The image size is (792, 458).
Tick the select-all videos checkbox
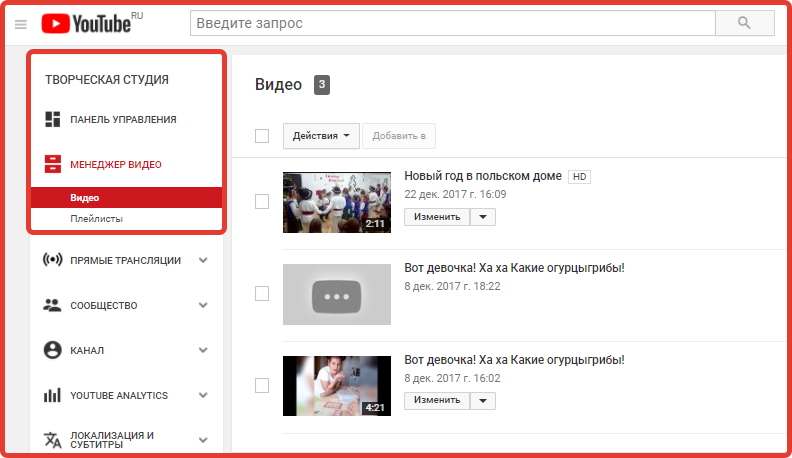click(262, 136)
